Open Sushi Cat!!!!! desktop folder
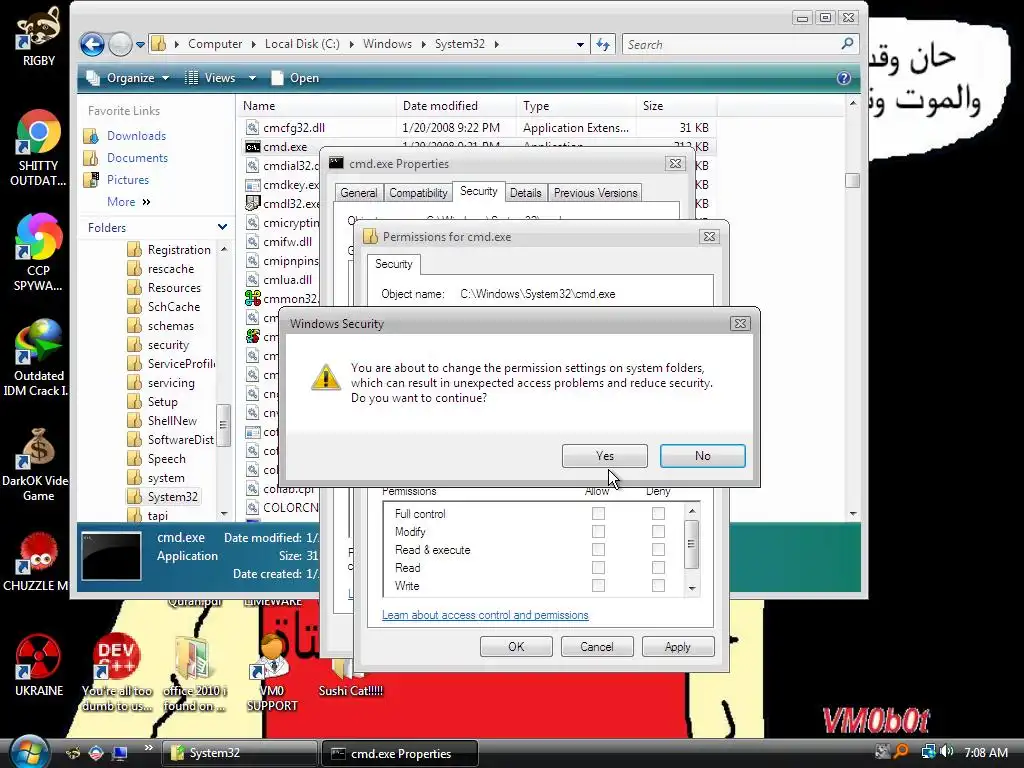 [x=351, y=678]
